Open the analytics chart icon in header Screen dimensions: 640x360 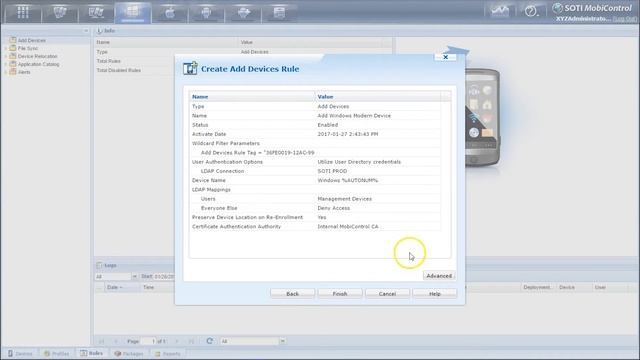500,11
